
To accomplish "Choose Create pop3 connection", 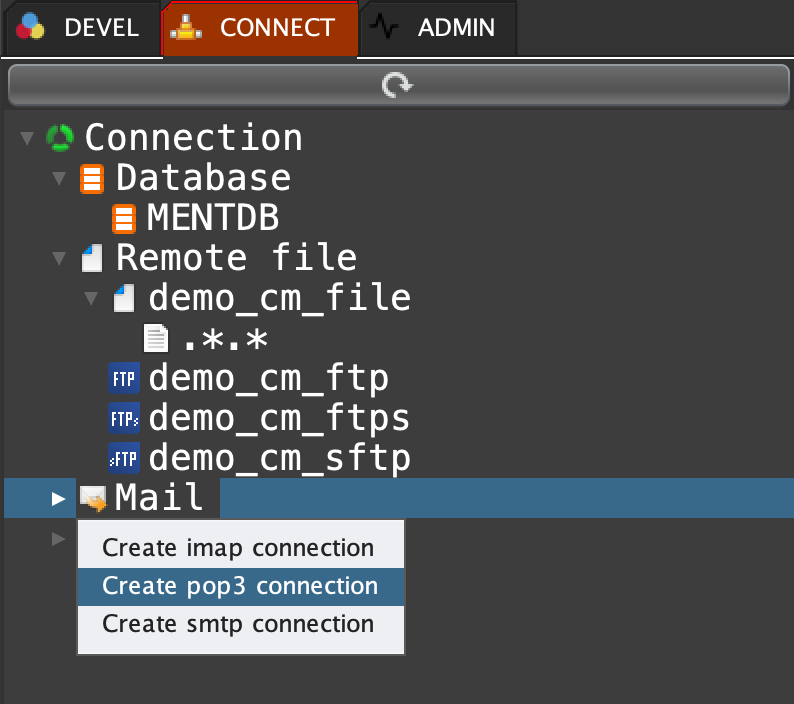I will click(240, 586).
